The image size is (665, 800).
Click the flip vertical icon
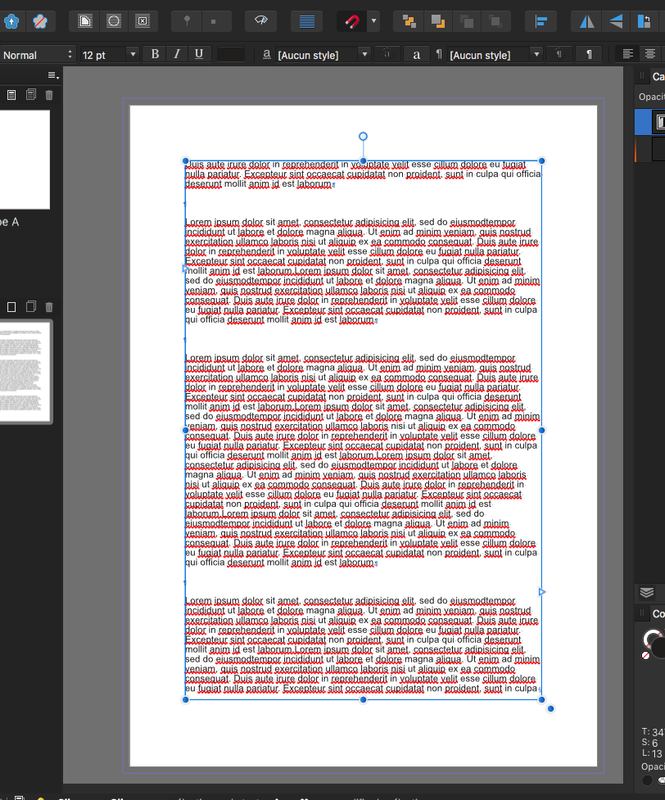click(616, 21)
